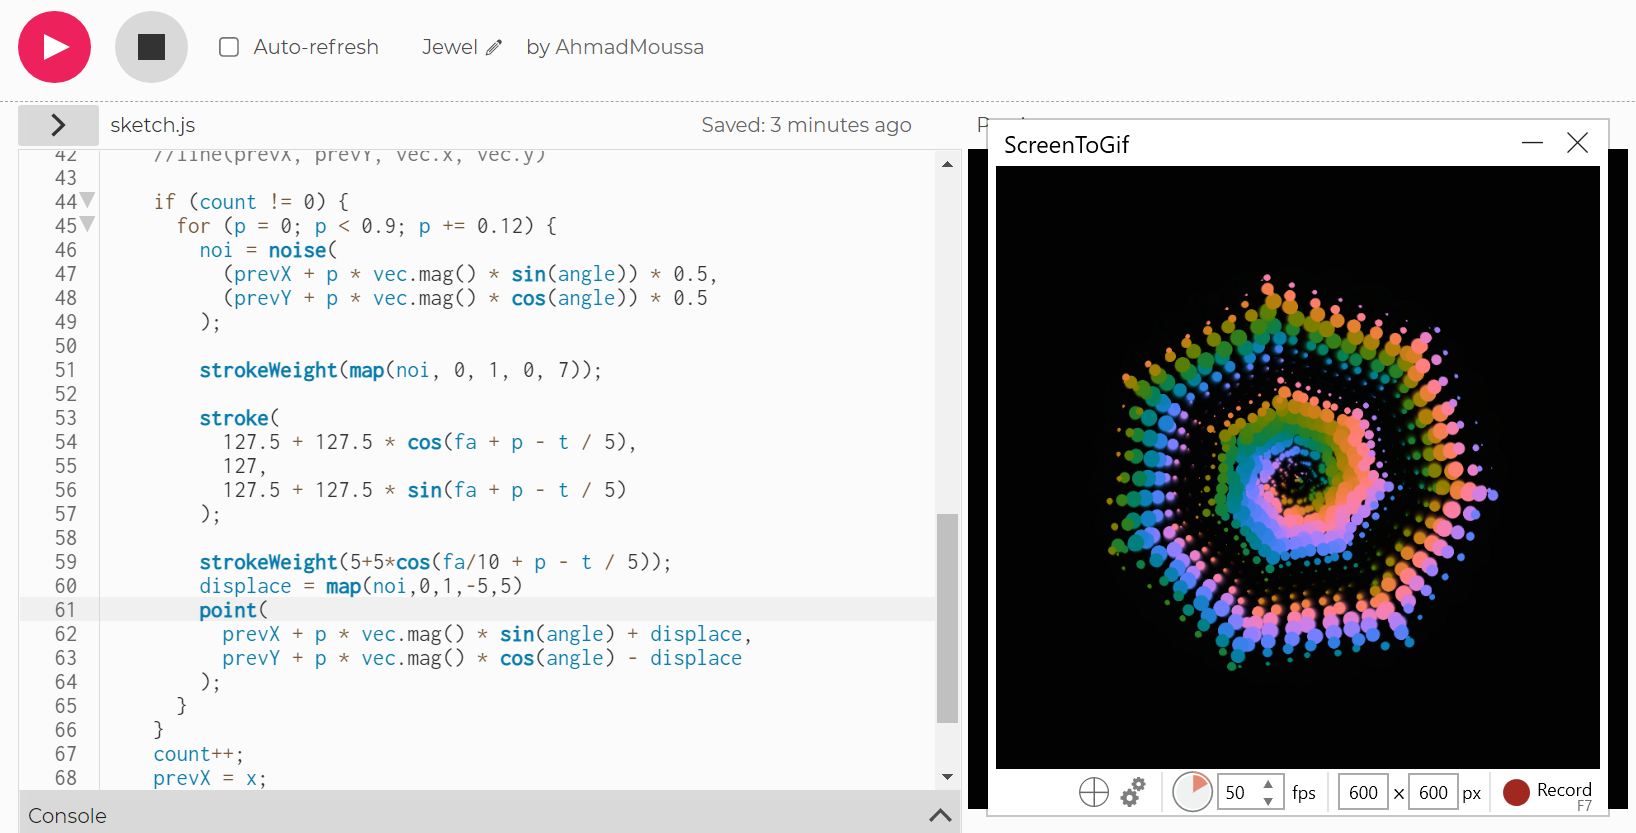Viewport: 1636px width, 833px height.
Task: Open ScreenToGif settings gears icon
Action: 1133,792
